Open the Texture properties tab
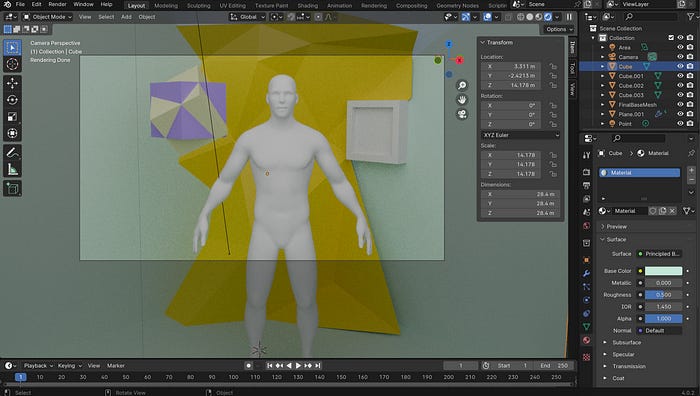This screenshot has height=396, width=700. (587, 357)
